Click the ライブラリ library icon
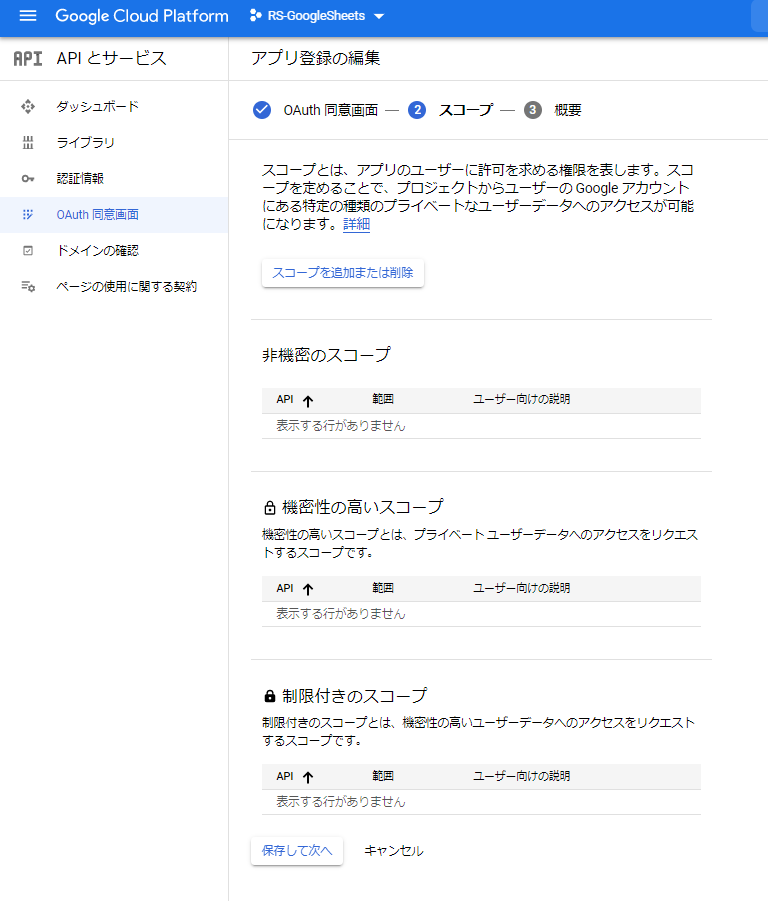Image resolution: width=768 pixels, height=901 pixels. 28,143
